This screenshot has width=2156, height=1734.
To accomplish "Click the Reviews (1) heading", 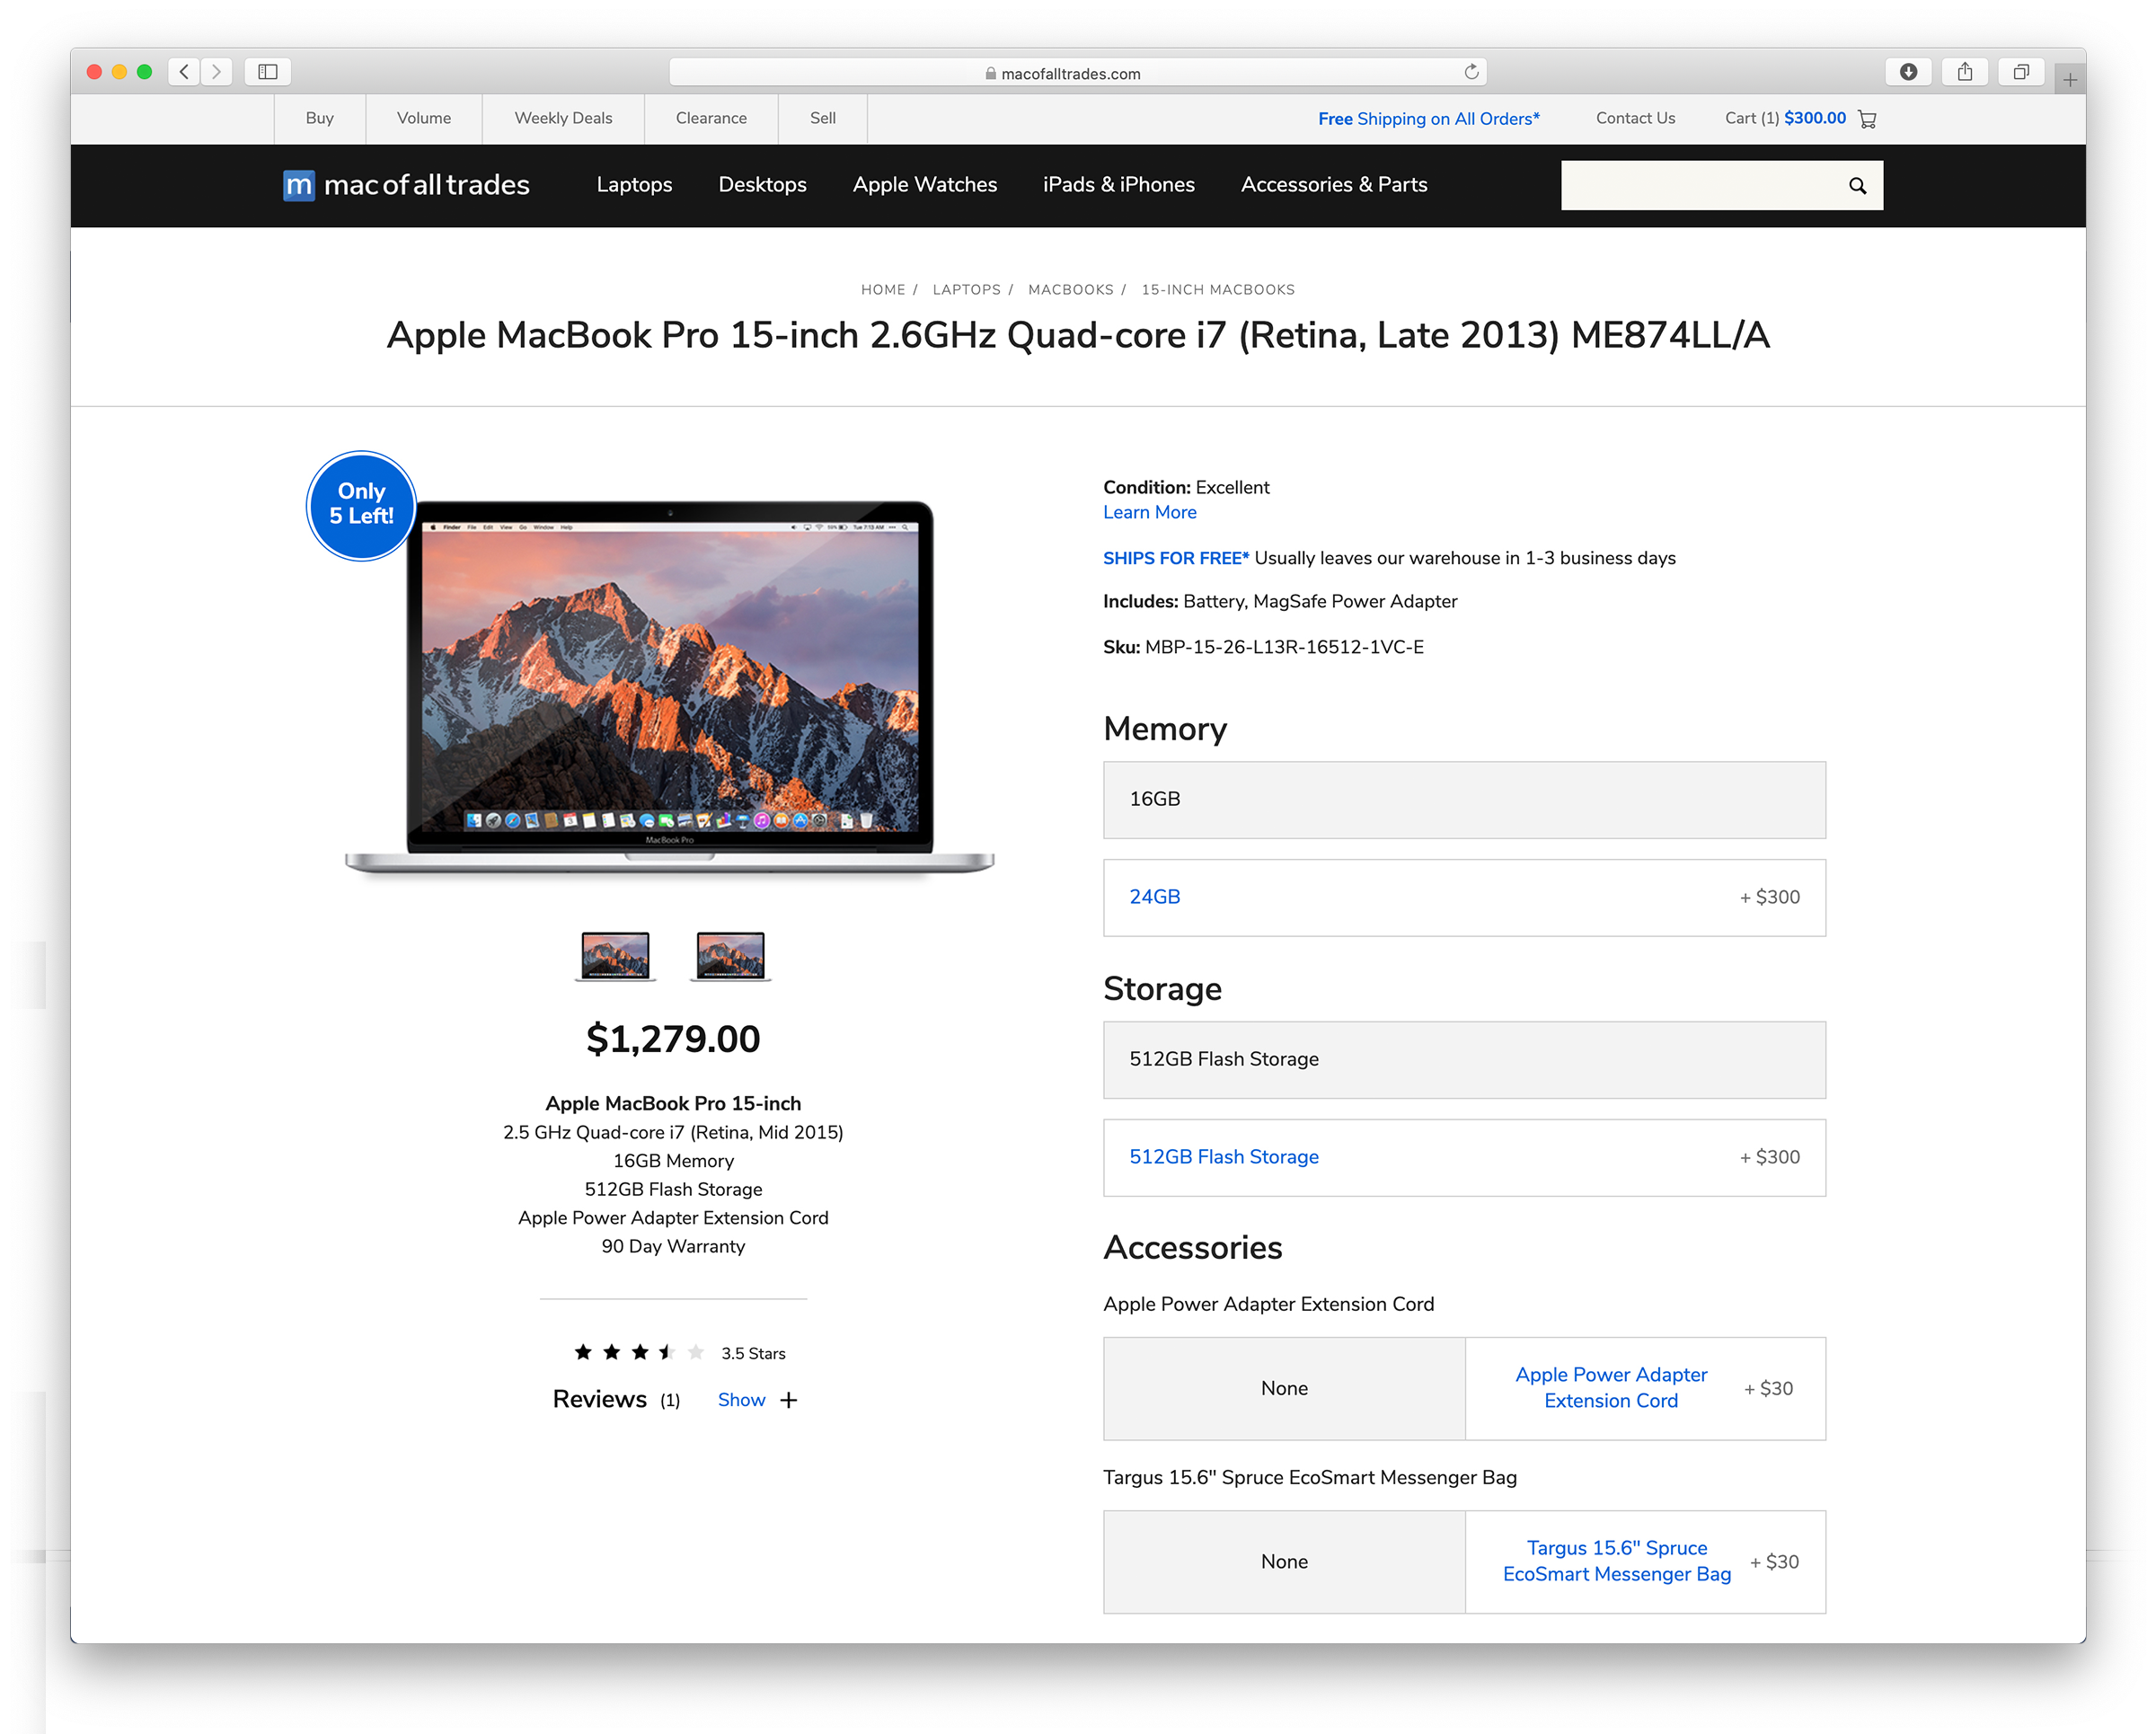I will pos(616,1400).
